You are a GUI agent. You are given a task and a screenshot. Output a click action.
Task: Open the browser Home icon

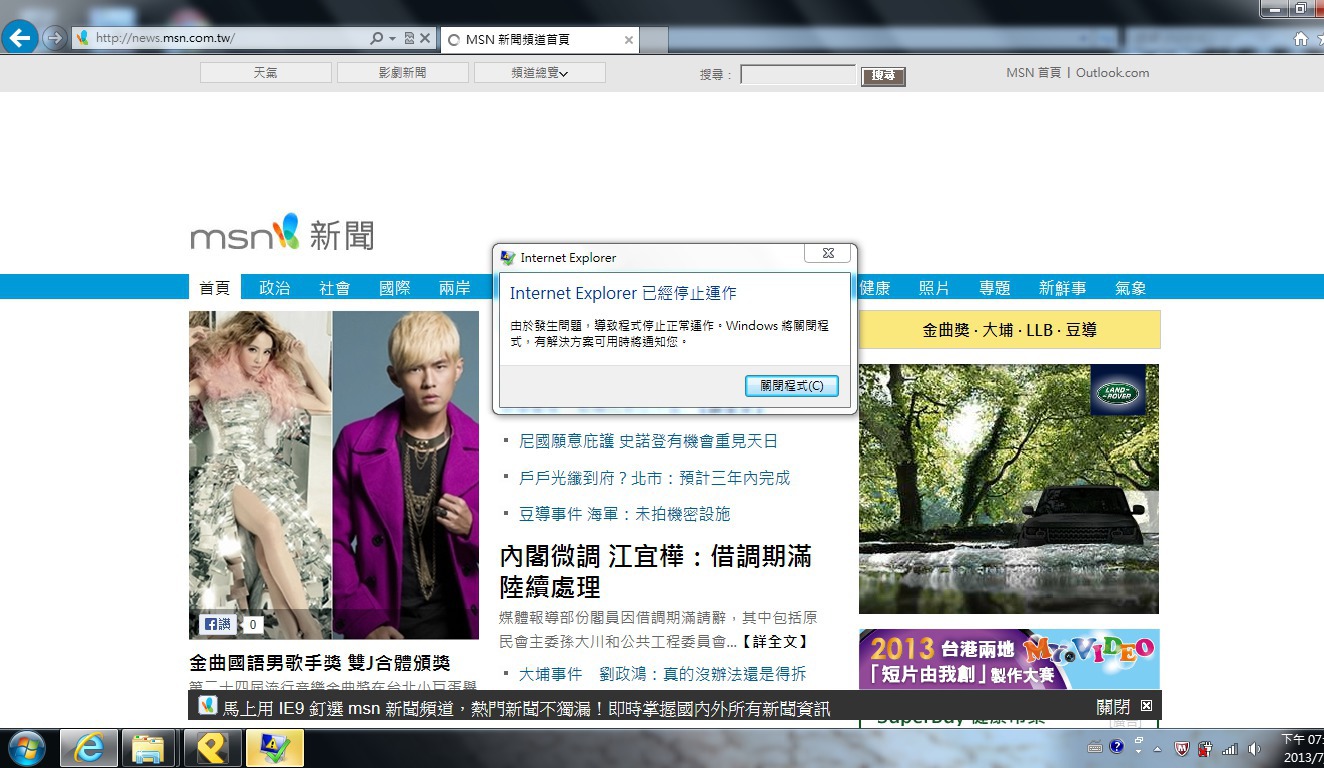coord(1301,39)
